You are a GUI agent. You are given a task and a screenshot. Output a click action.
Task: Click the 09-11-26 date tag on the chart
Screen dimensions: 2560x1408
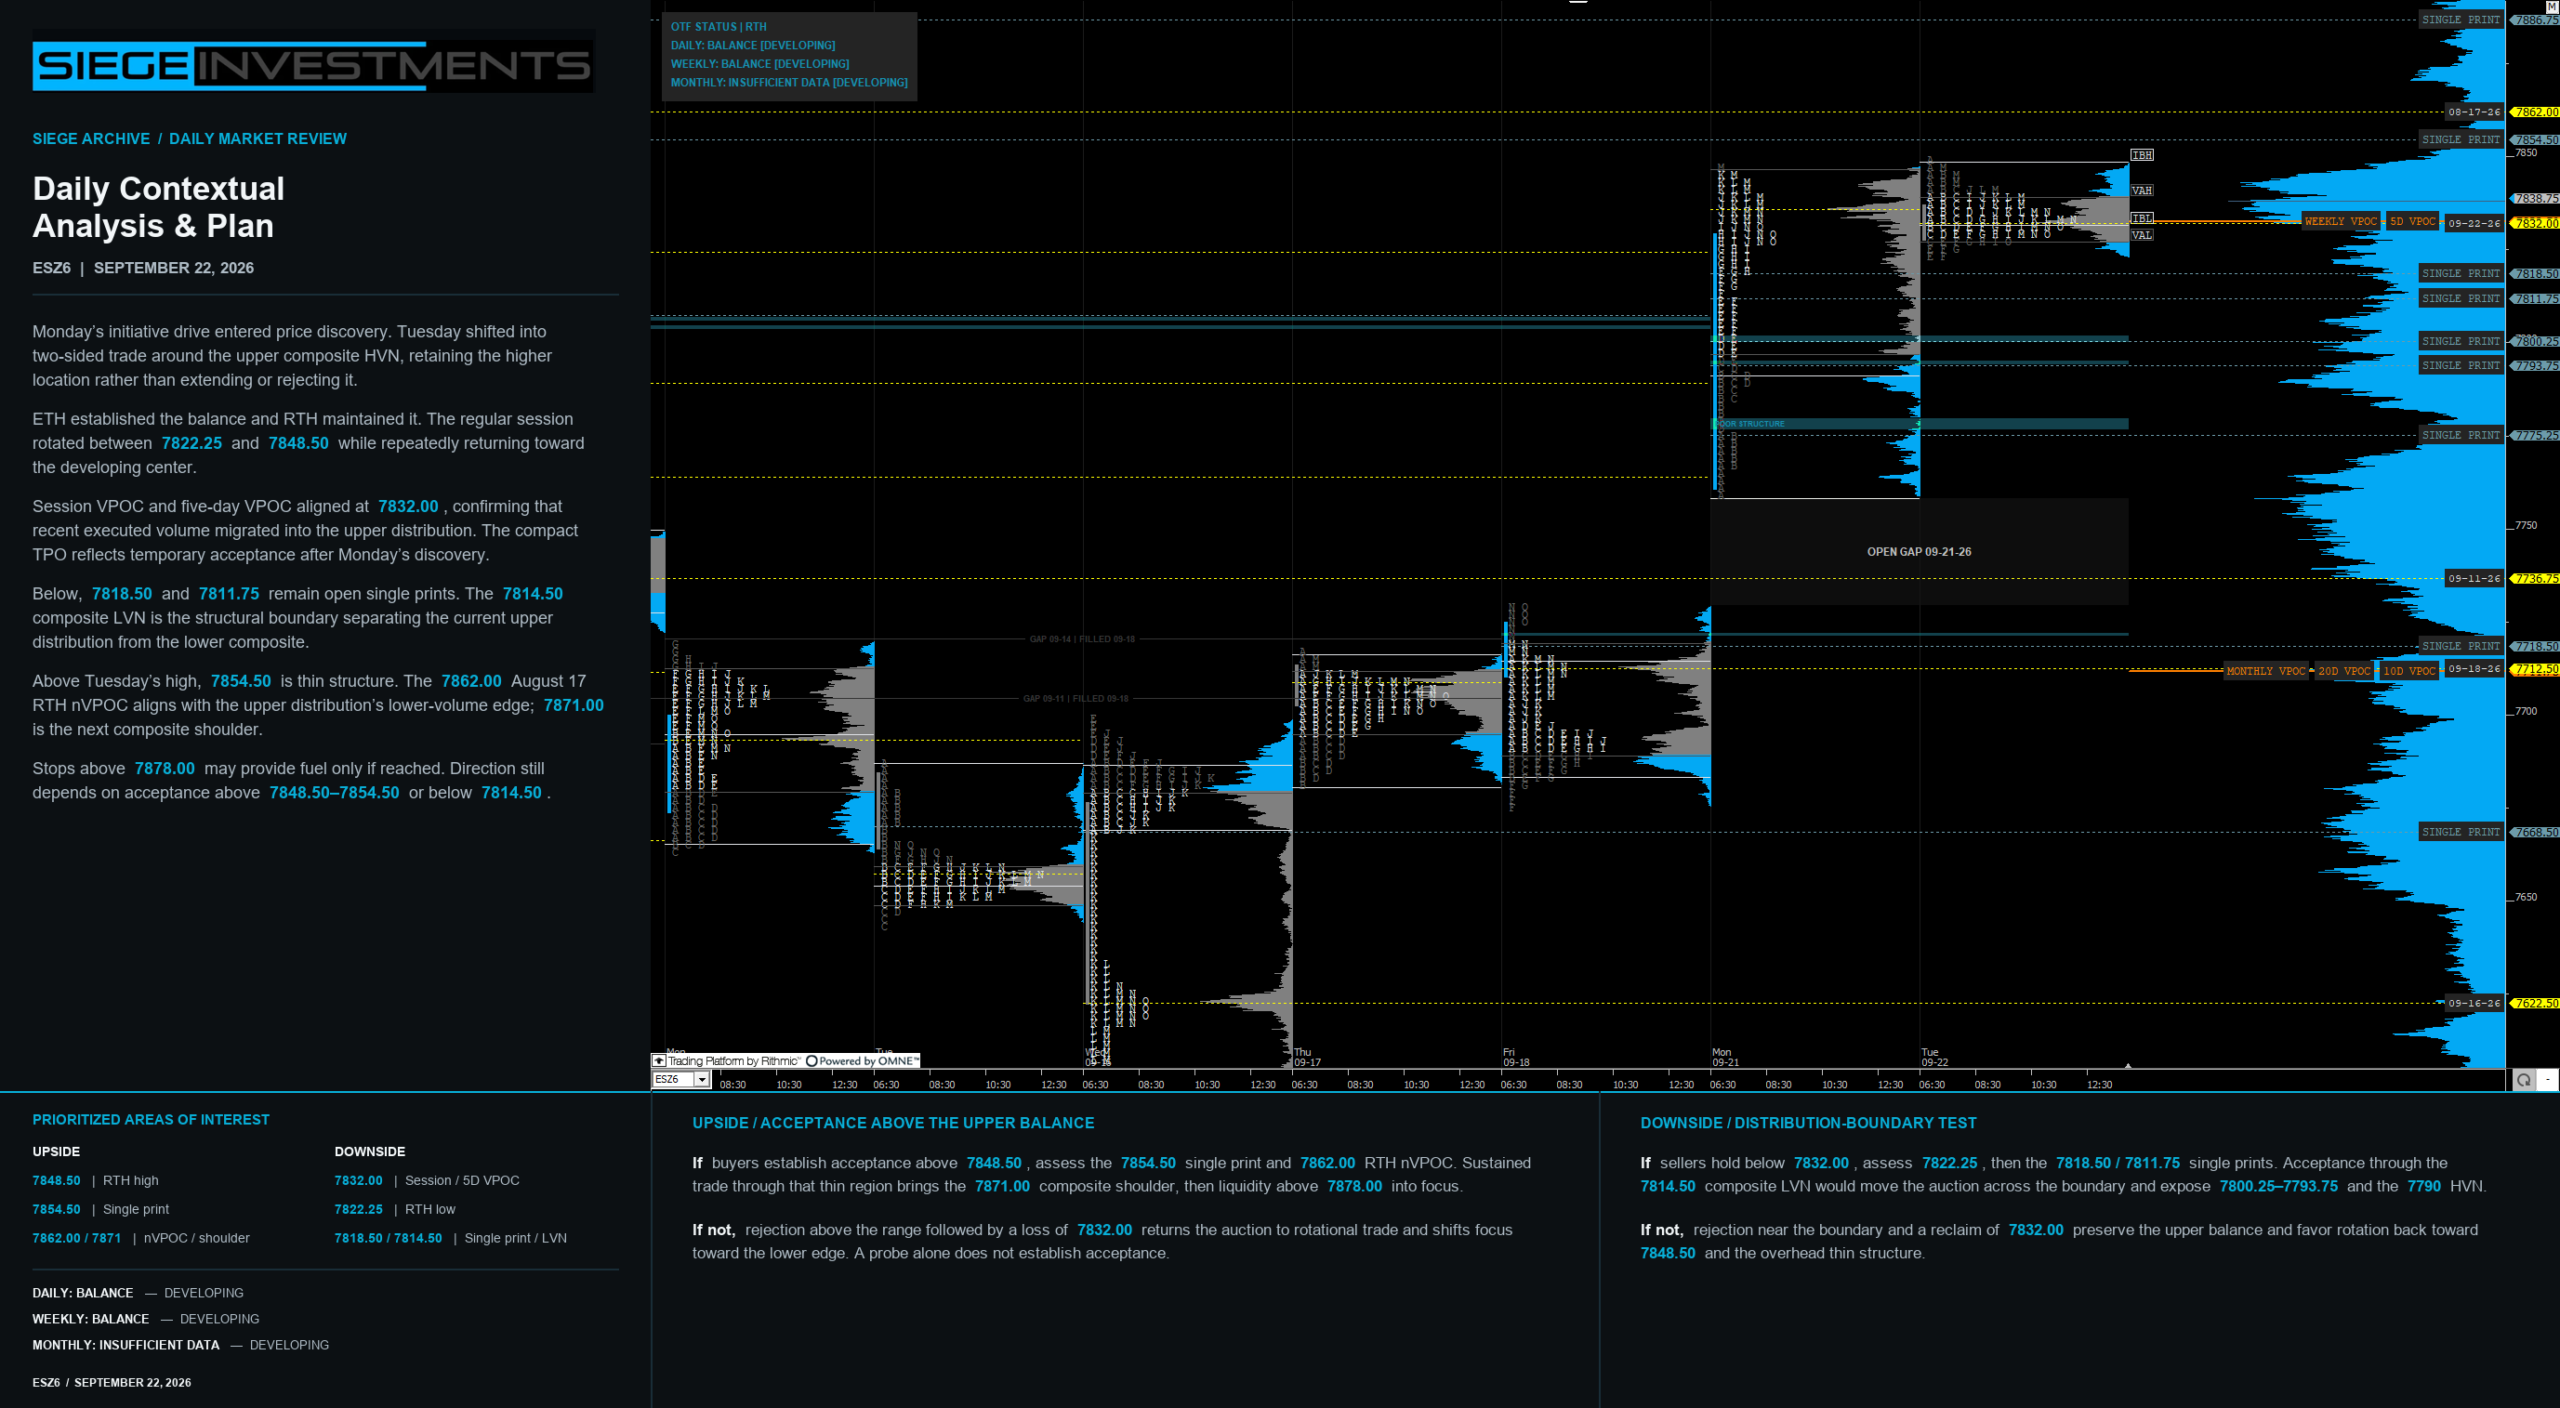point(2474,578)
